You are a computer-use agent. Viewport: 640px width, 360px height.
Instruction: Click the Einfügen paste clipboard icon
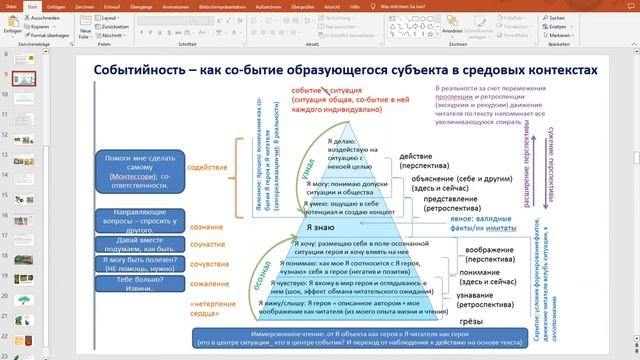point(13,22)
